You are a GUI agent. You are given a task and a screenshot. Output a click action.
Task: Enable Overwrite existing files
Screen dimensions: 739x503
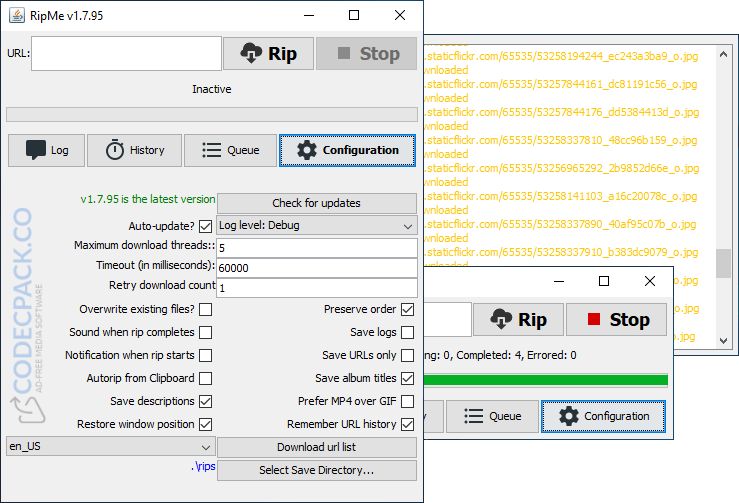coord(205,310)
